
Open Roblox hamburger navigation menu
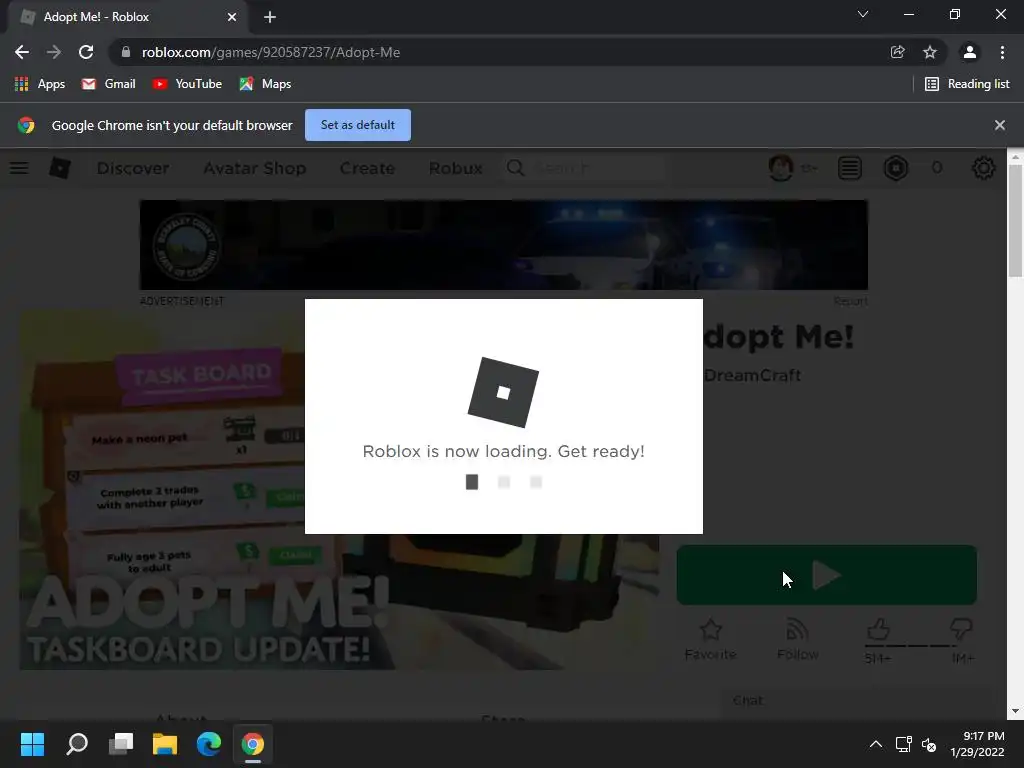coord(19,168)
